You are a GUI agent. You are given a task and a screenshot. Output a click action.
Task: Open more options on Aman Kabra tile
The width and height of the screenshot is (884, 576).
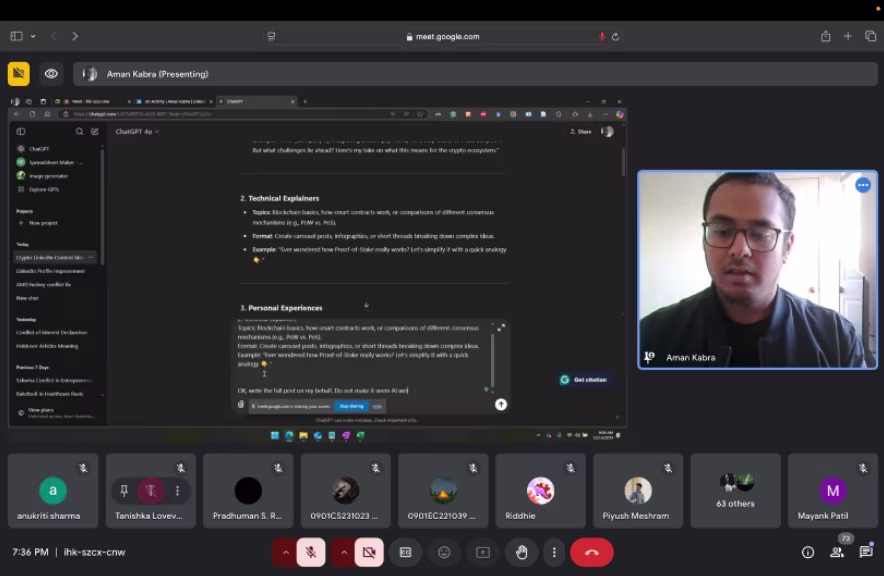(863, 185)
